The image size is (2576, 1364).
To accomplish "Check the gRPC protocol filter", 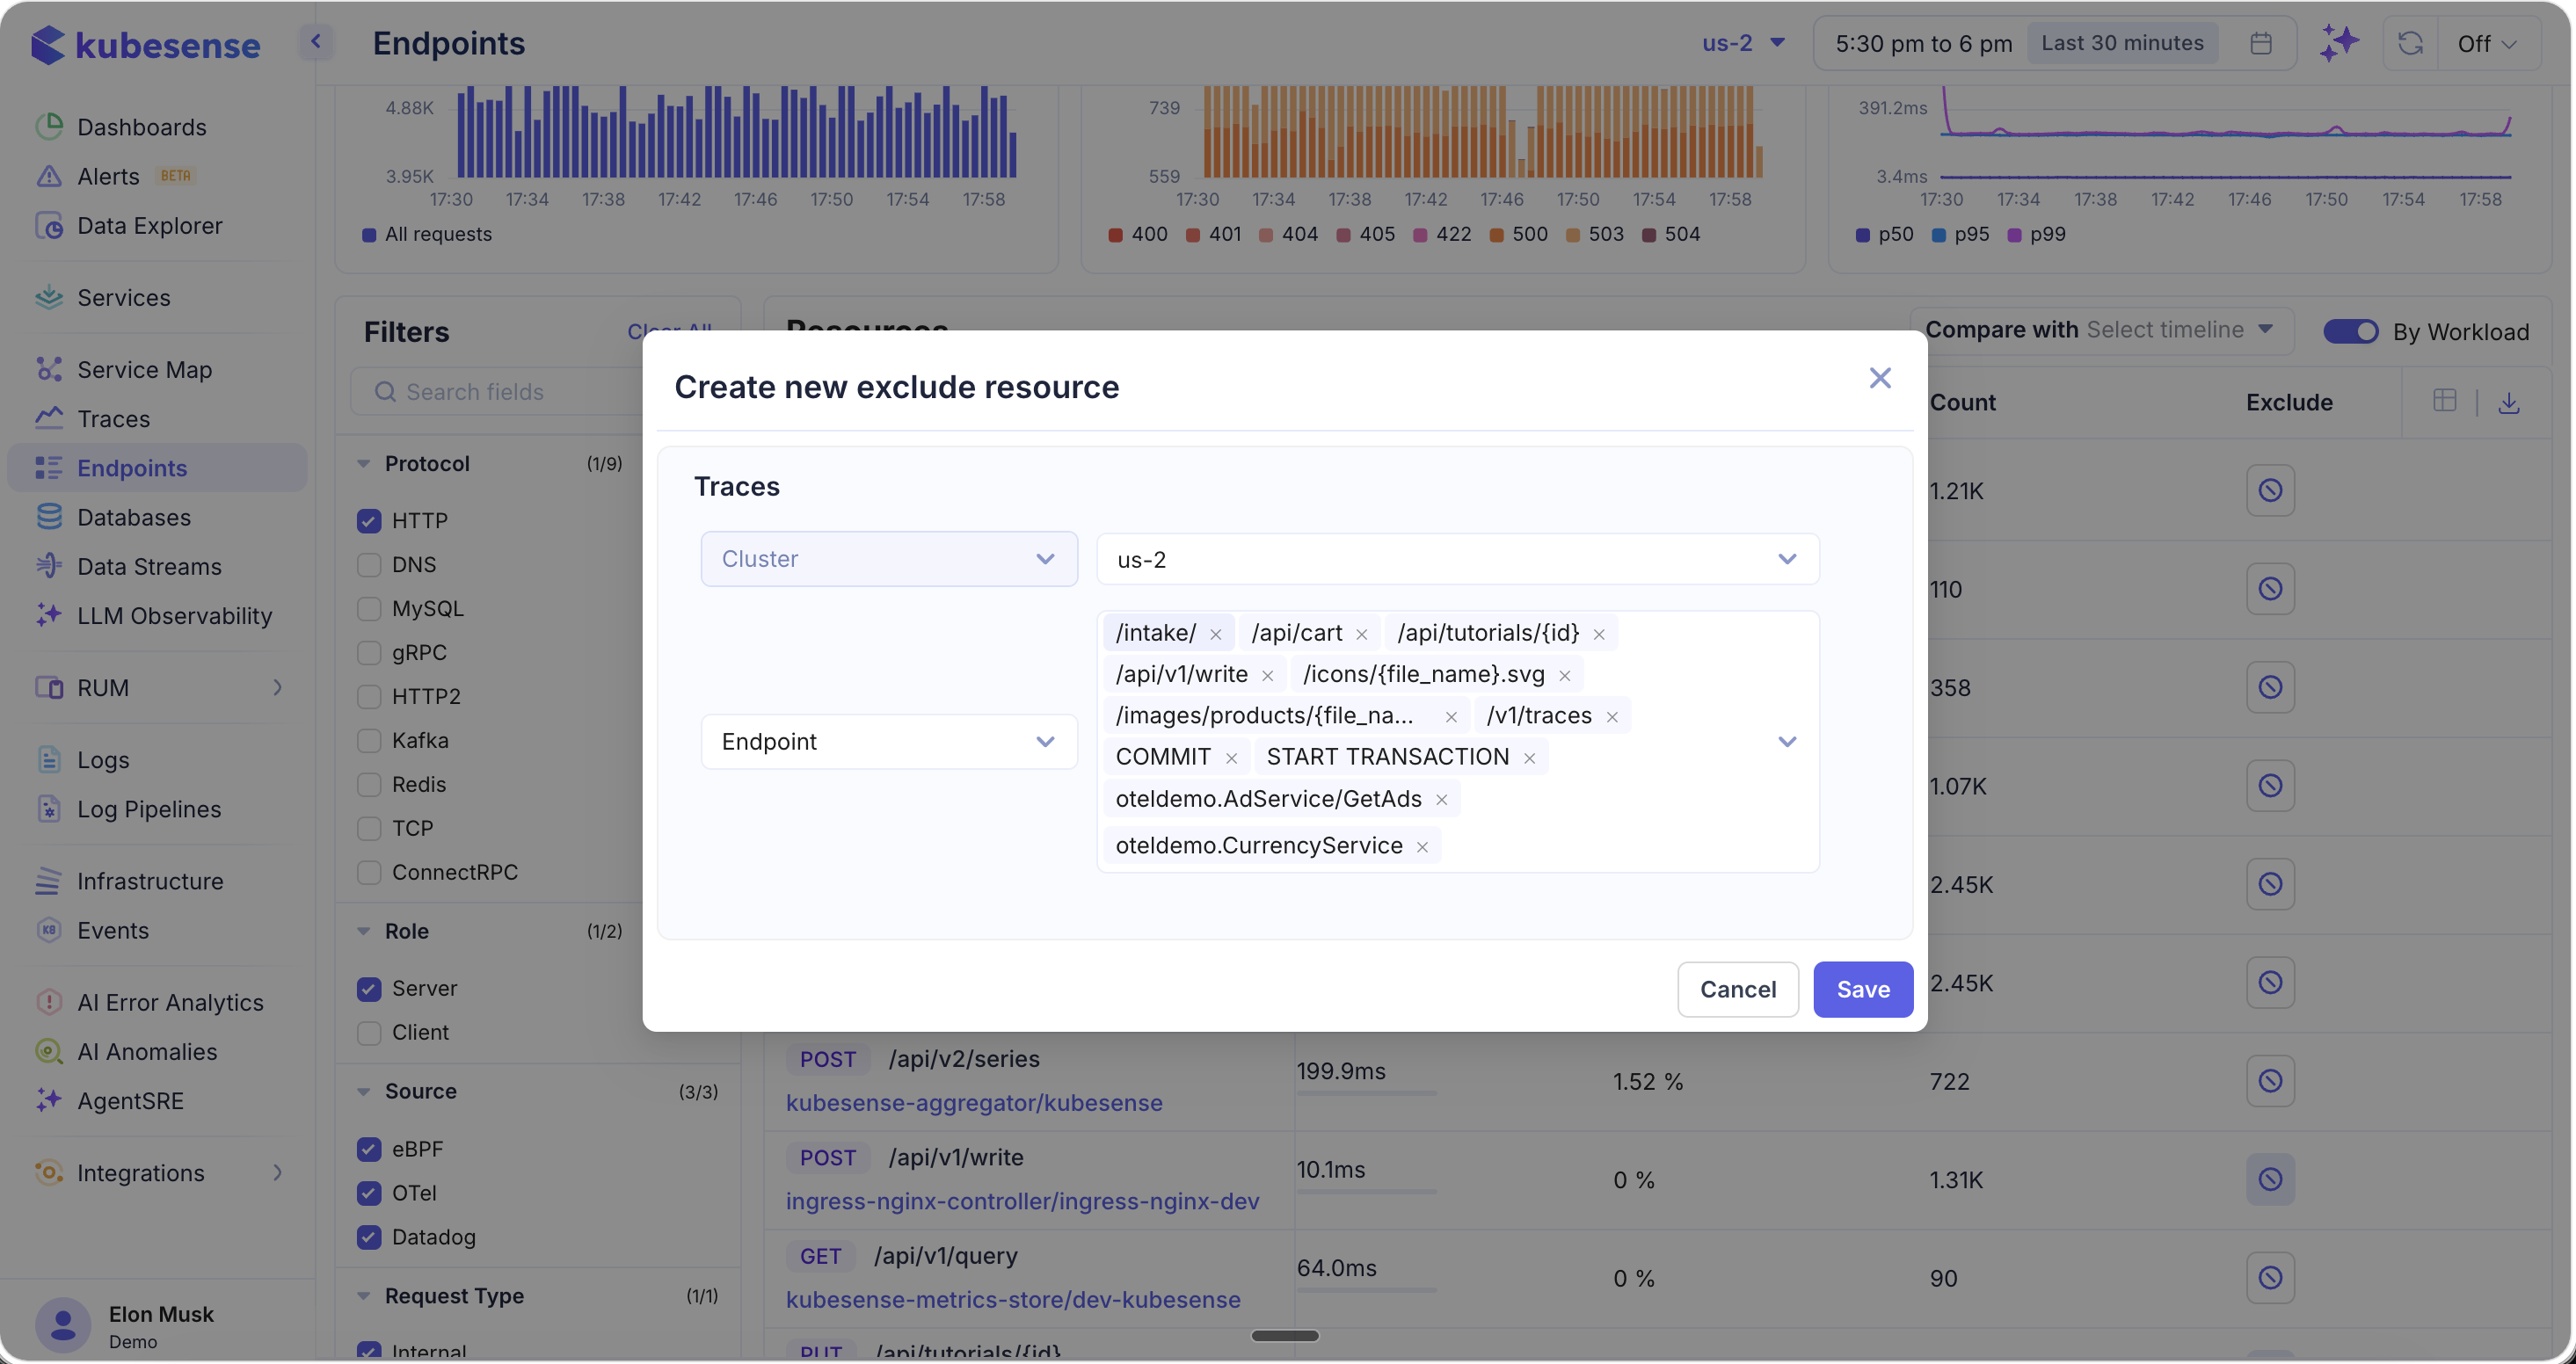I will tap(369, 653).
